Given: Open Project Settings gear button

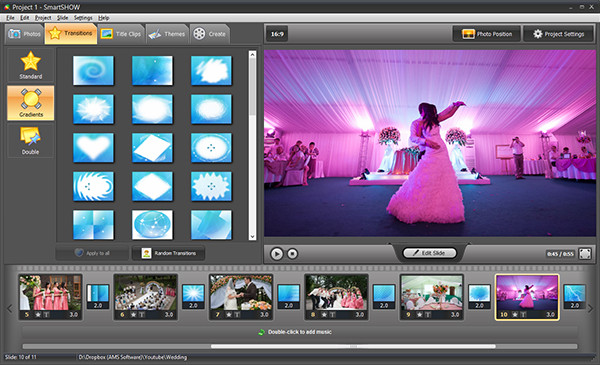Looking at the screenshot, I should [558, 34].
